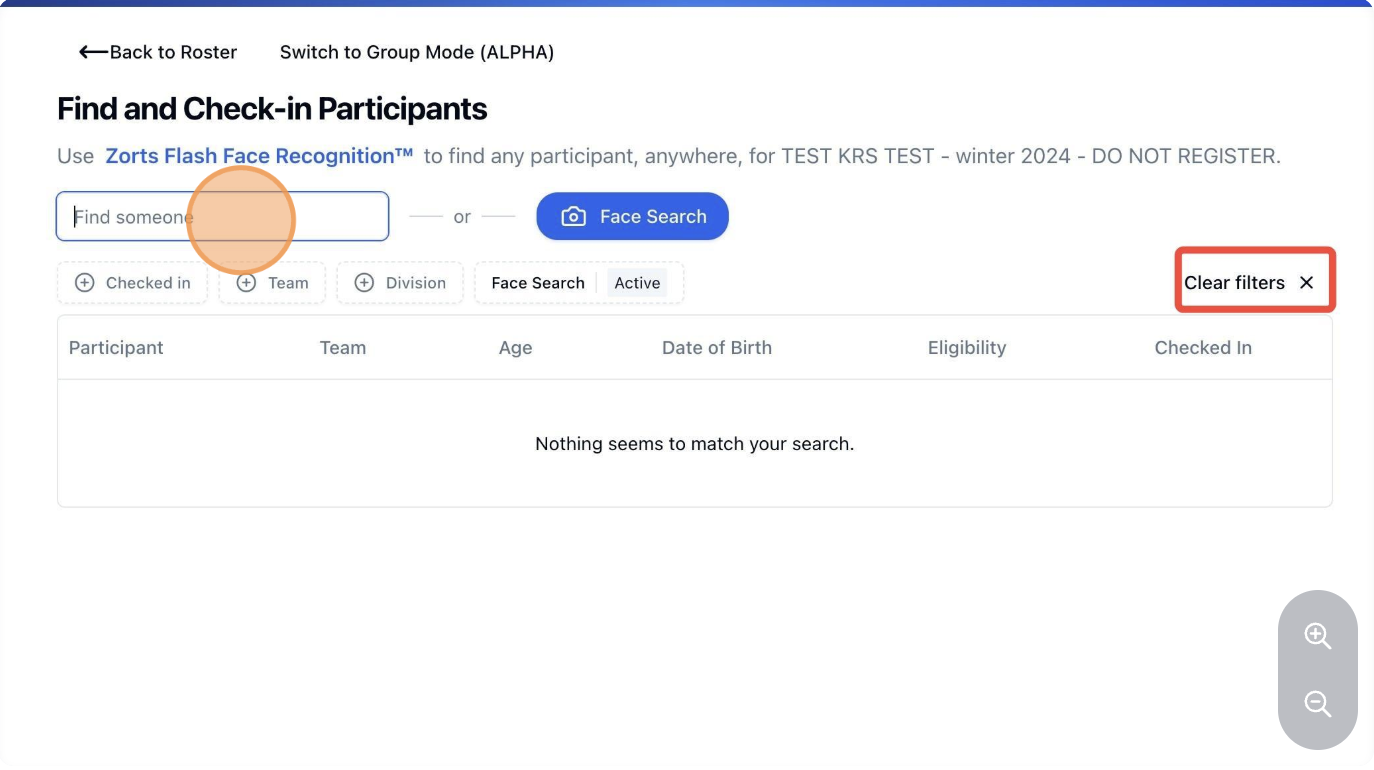This screenshot has width=1374, height=770.
Task: Sort by the Participant column header
Action: tap(116, 348)
